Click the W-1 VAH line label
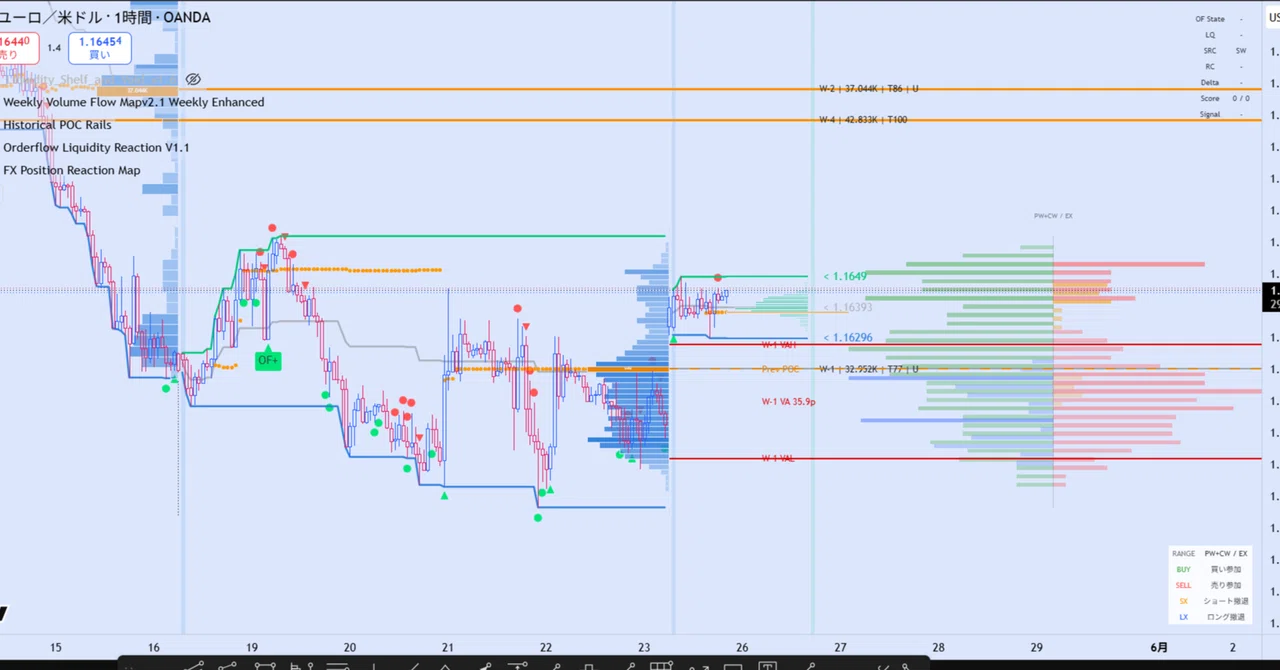 779,345
